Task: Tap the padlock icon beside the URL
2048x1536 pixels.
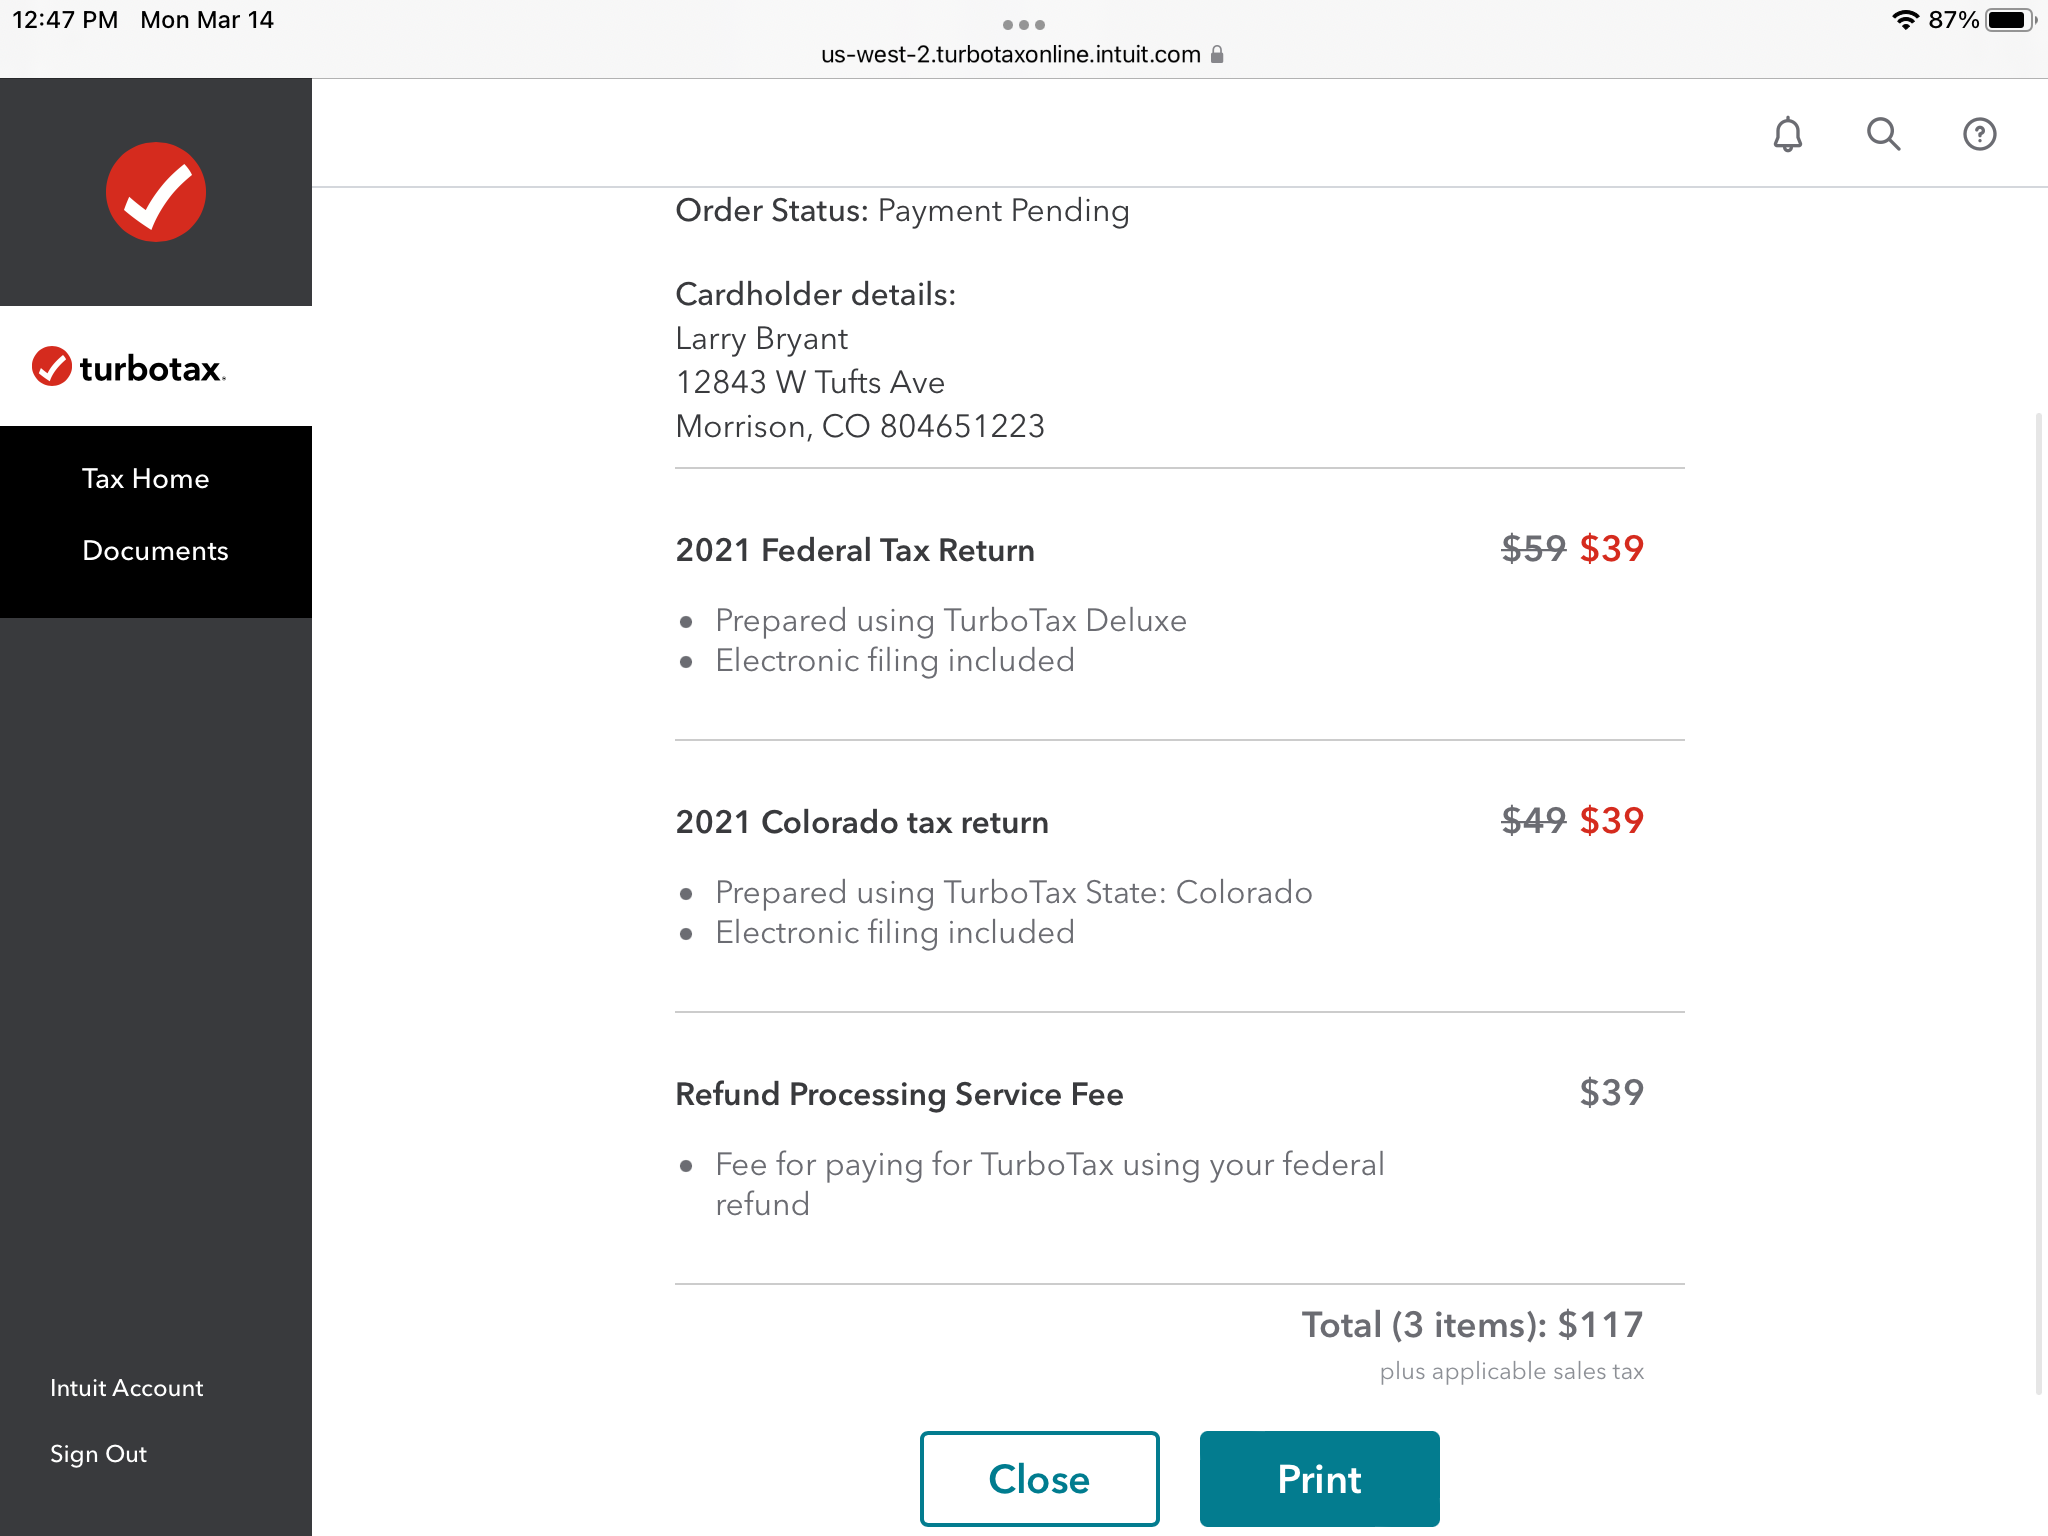Action: (1217, 55)
